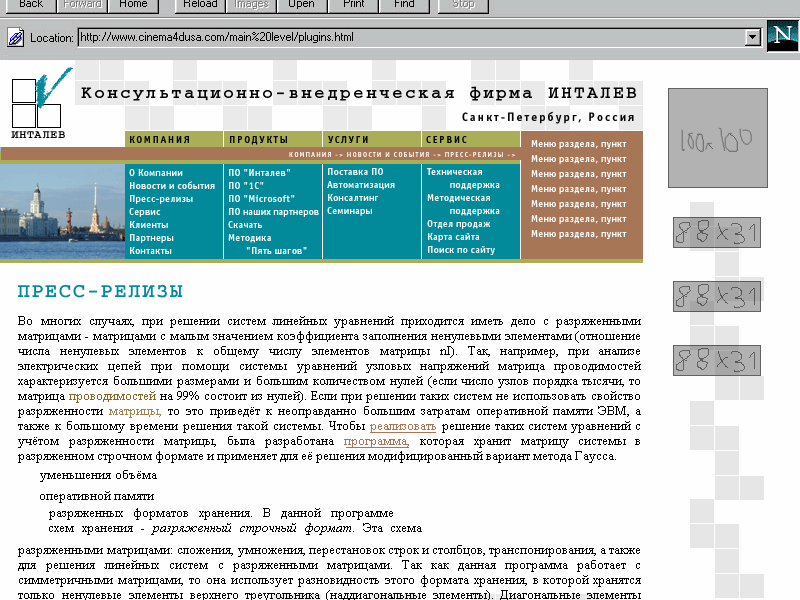Image resolution: width=800 pixels, height=600 pixels.
Task: Open the Методика "Пять шагов" link
Action: [267, 244]
